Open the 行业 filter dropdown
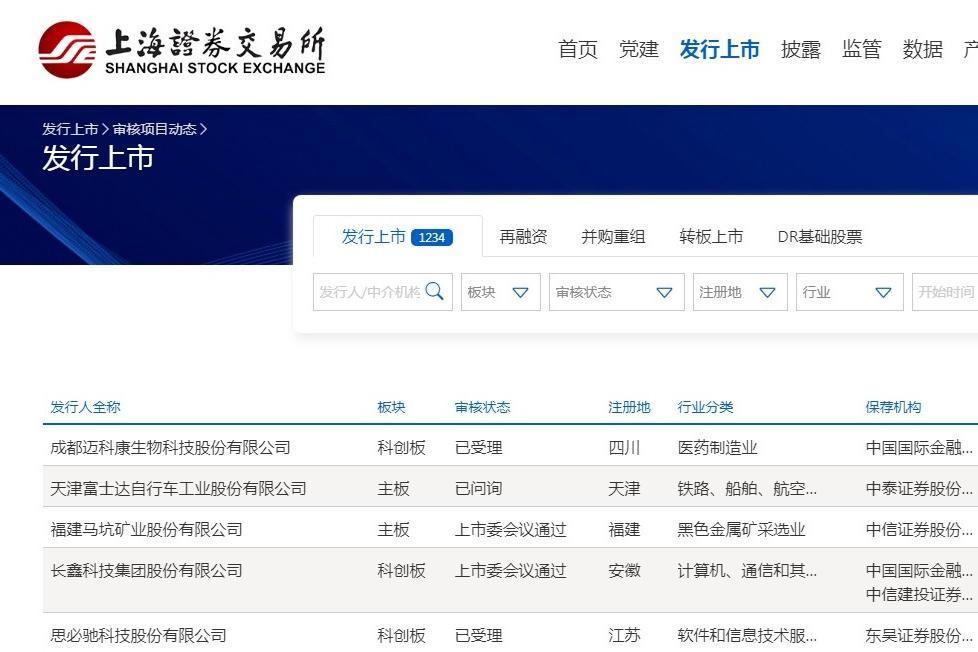Viewport: 978px width, 652px height. pos(850,292)
